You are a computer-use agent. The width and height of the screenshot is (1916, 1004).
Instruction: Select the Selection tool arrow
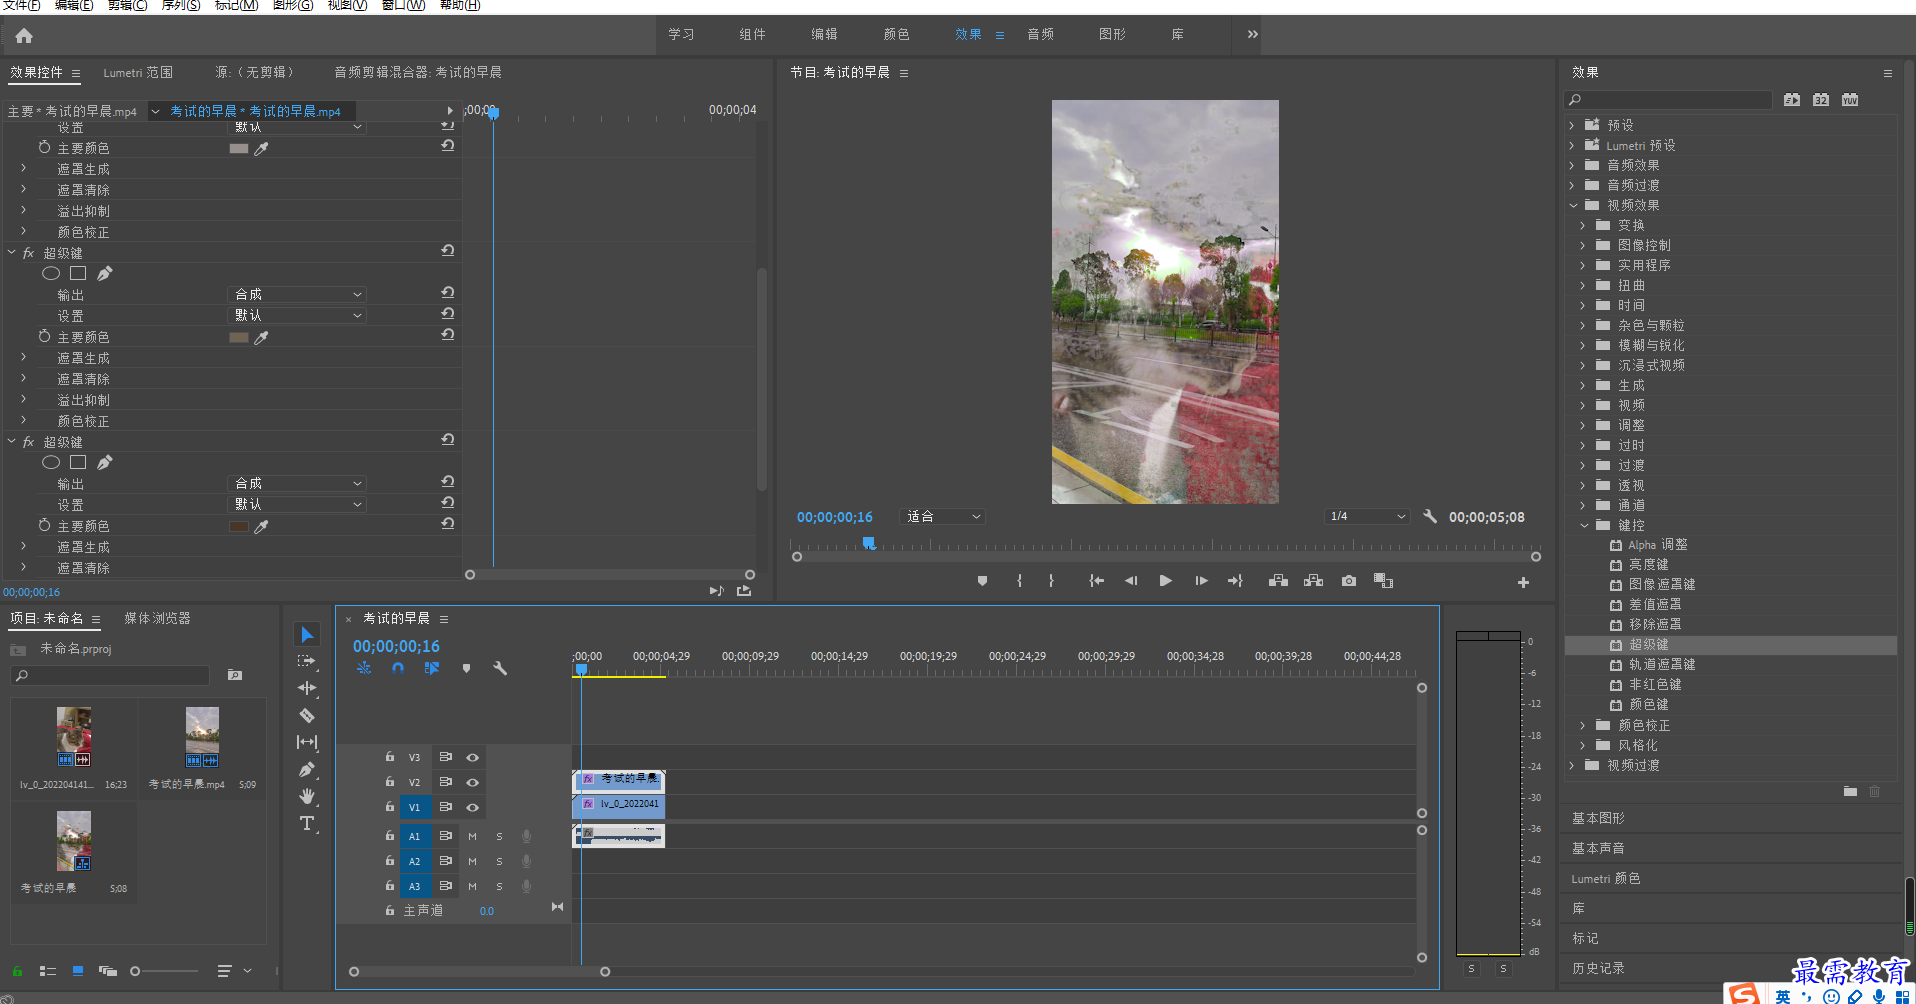(307, 635)
